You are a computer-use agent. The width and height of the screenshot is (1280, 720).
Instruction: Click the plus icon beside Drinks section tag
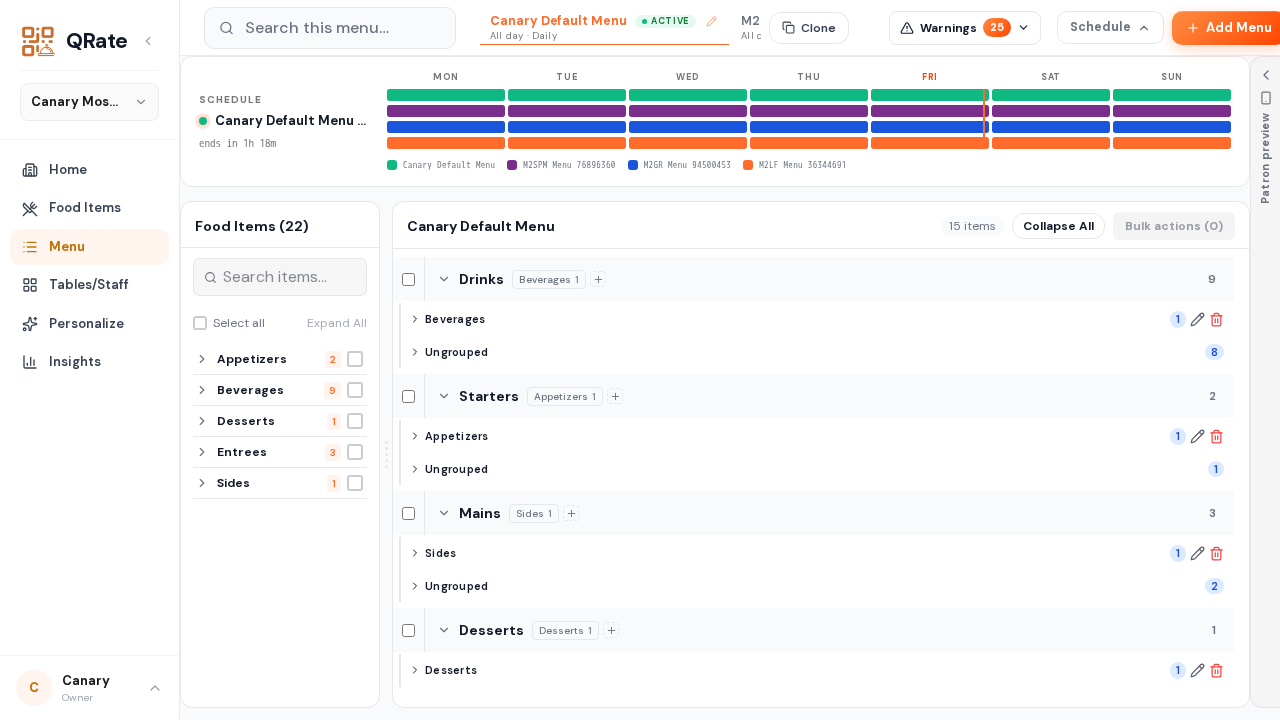point(598,280)
